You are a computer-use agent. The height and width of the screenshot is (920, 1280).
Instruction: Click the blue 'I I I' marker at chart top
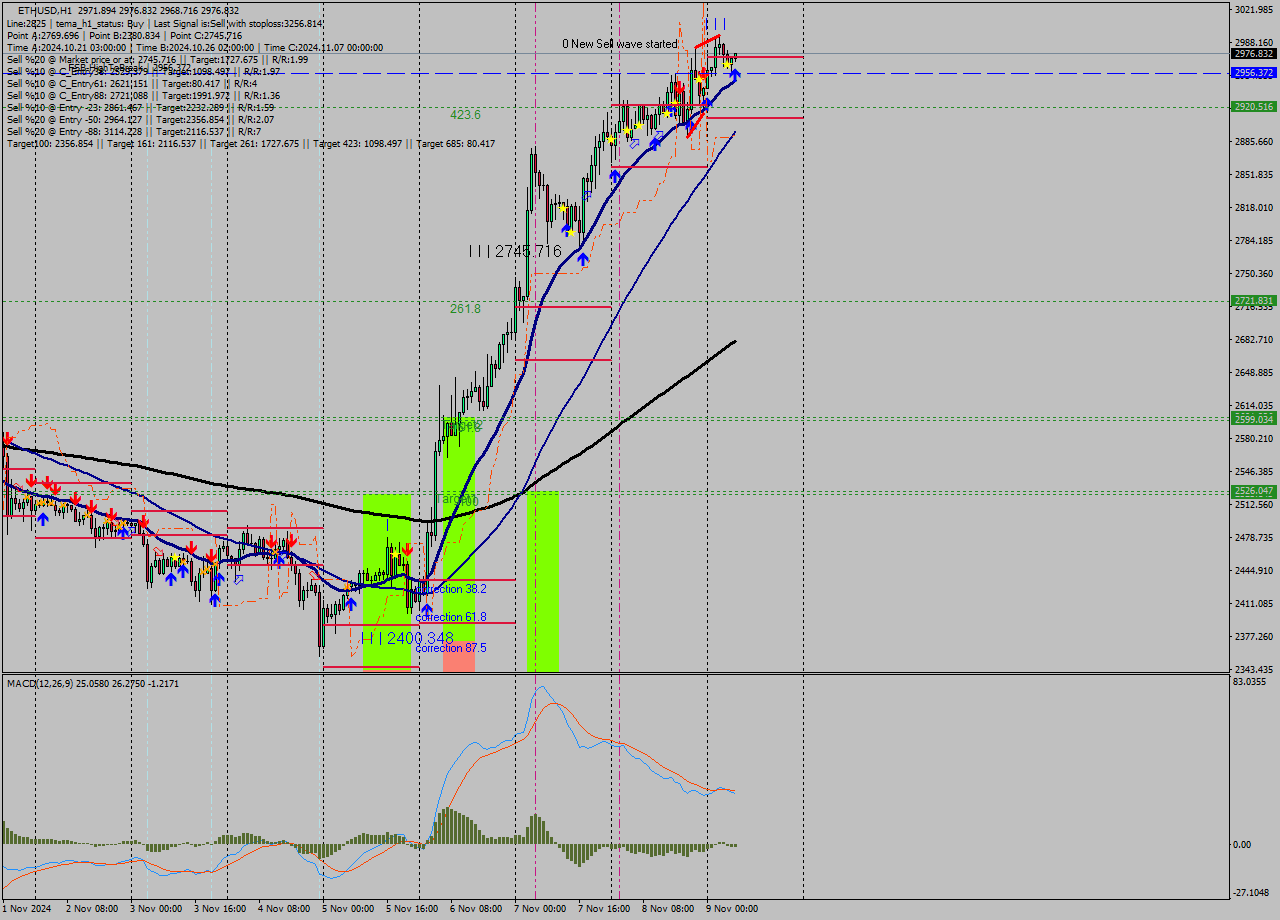(x=716, y=23)
